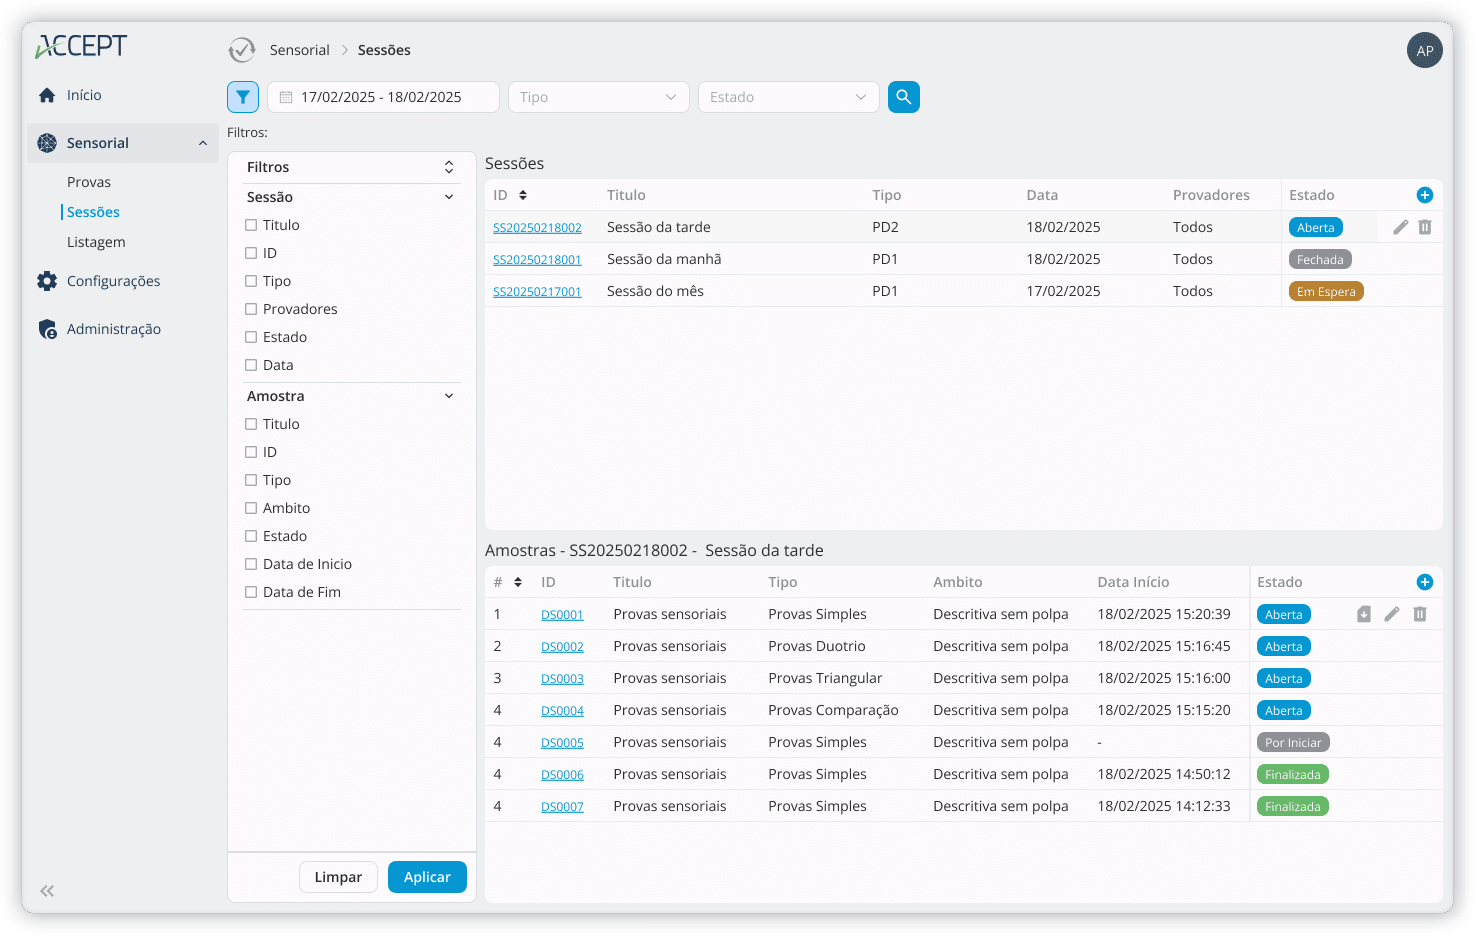
Task: Click the blue filter funnel icon
Action: tap(243, 97)
